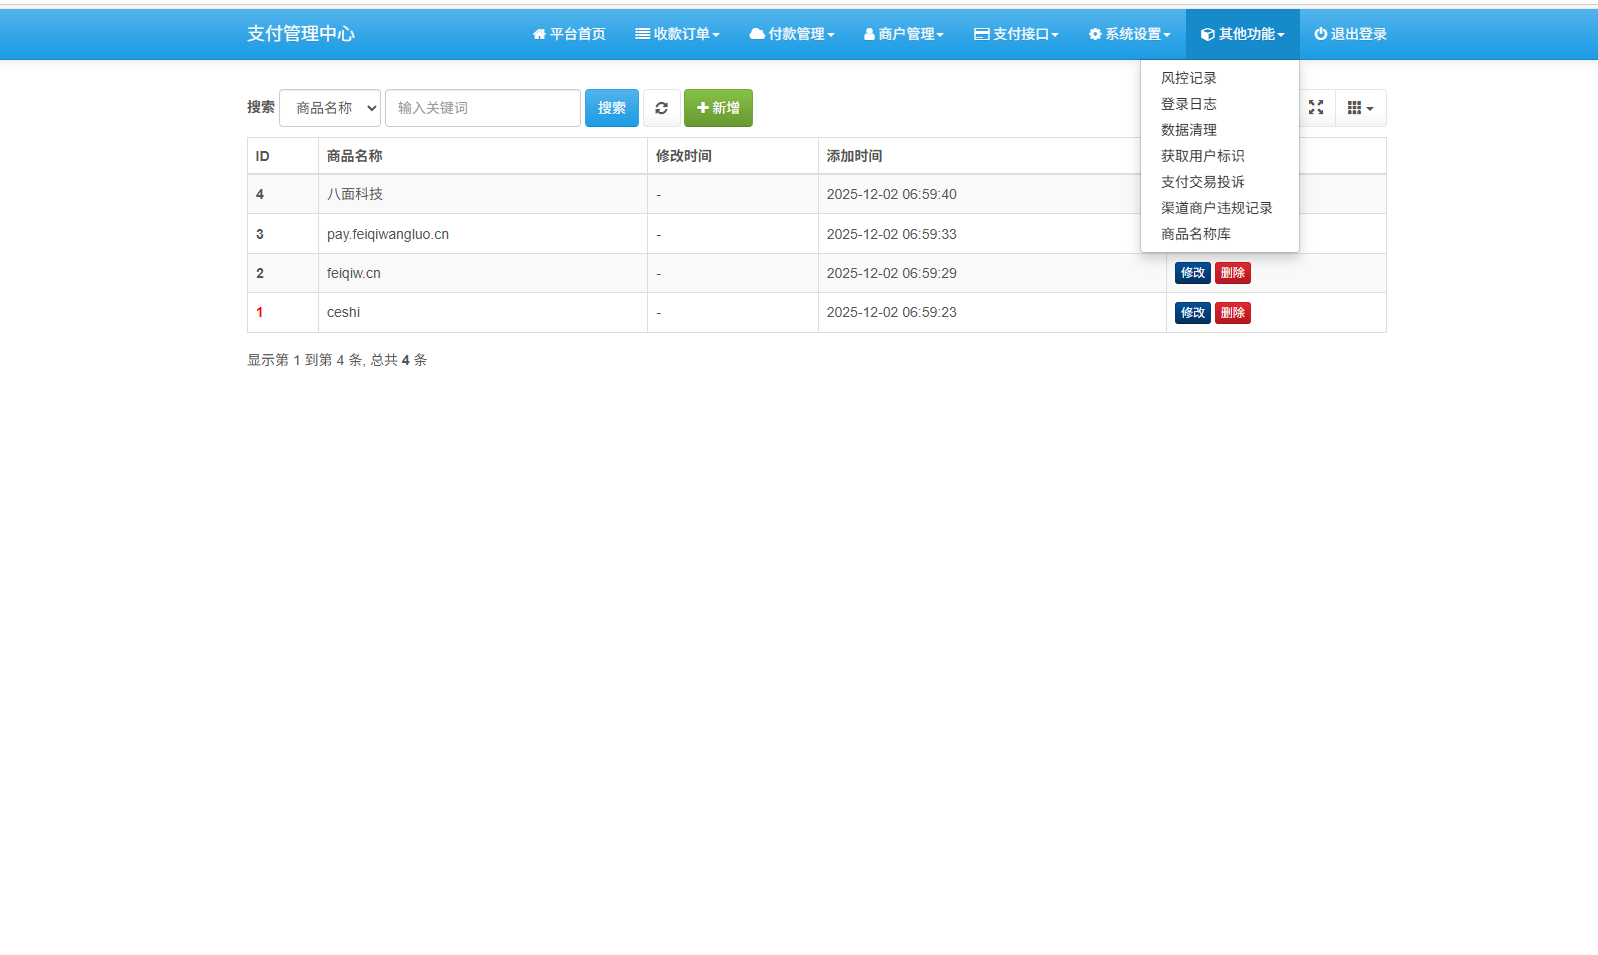Click the red ID 1 cell
The height and width of the screenshot is (955, 1598).
click(x=283, y=312)
